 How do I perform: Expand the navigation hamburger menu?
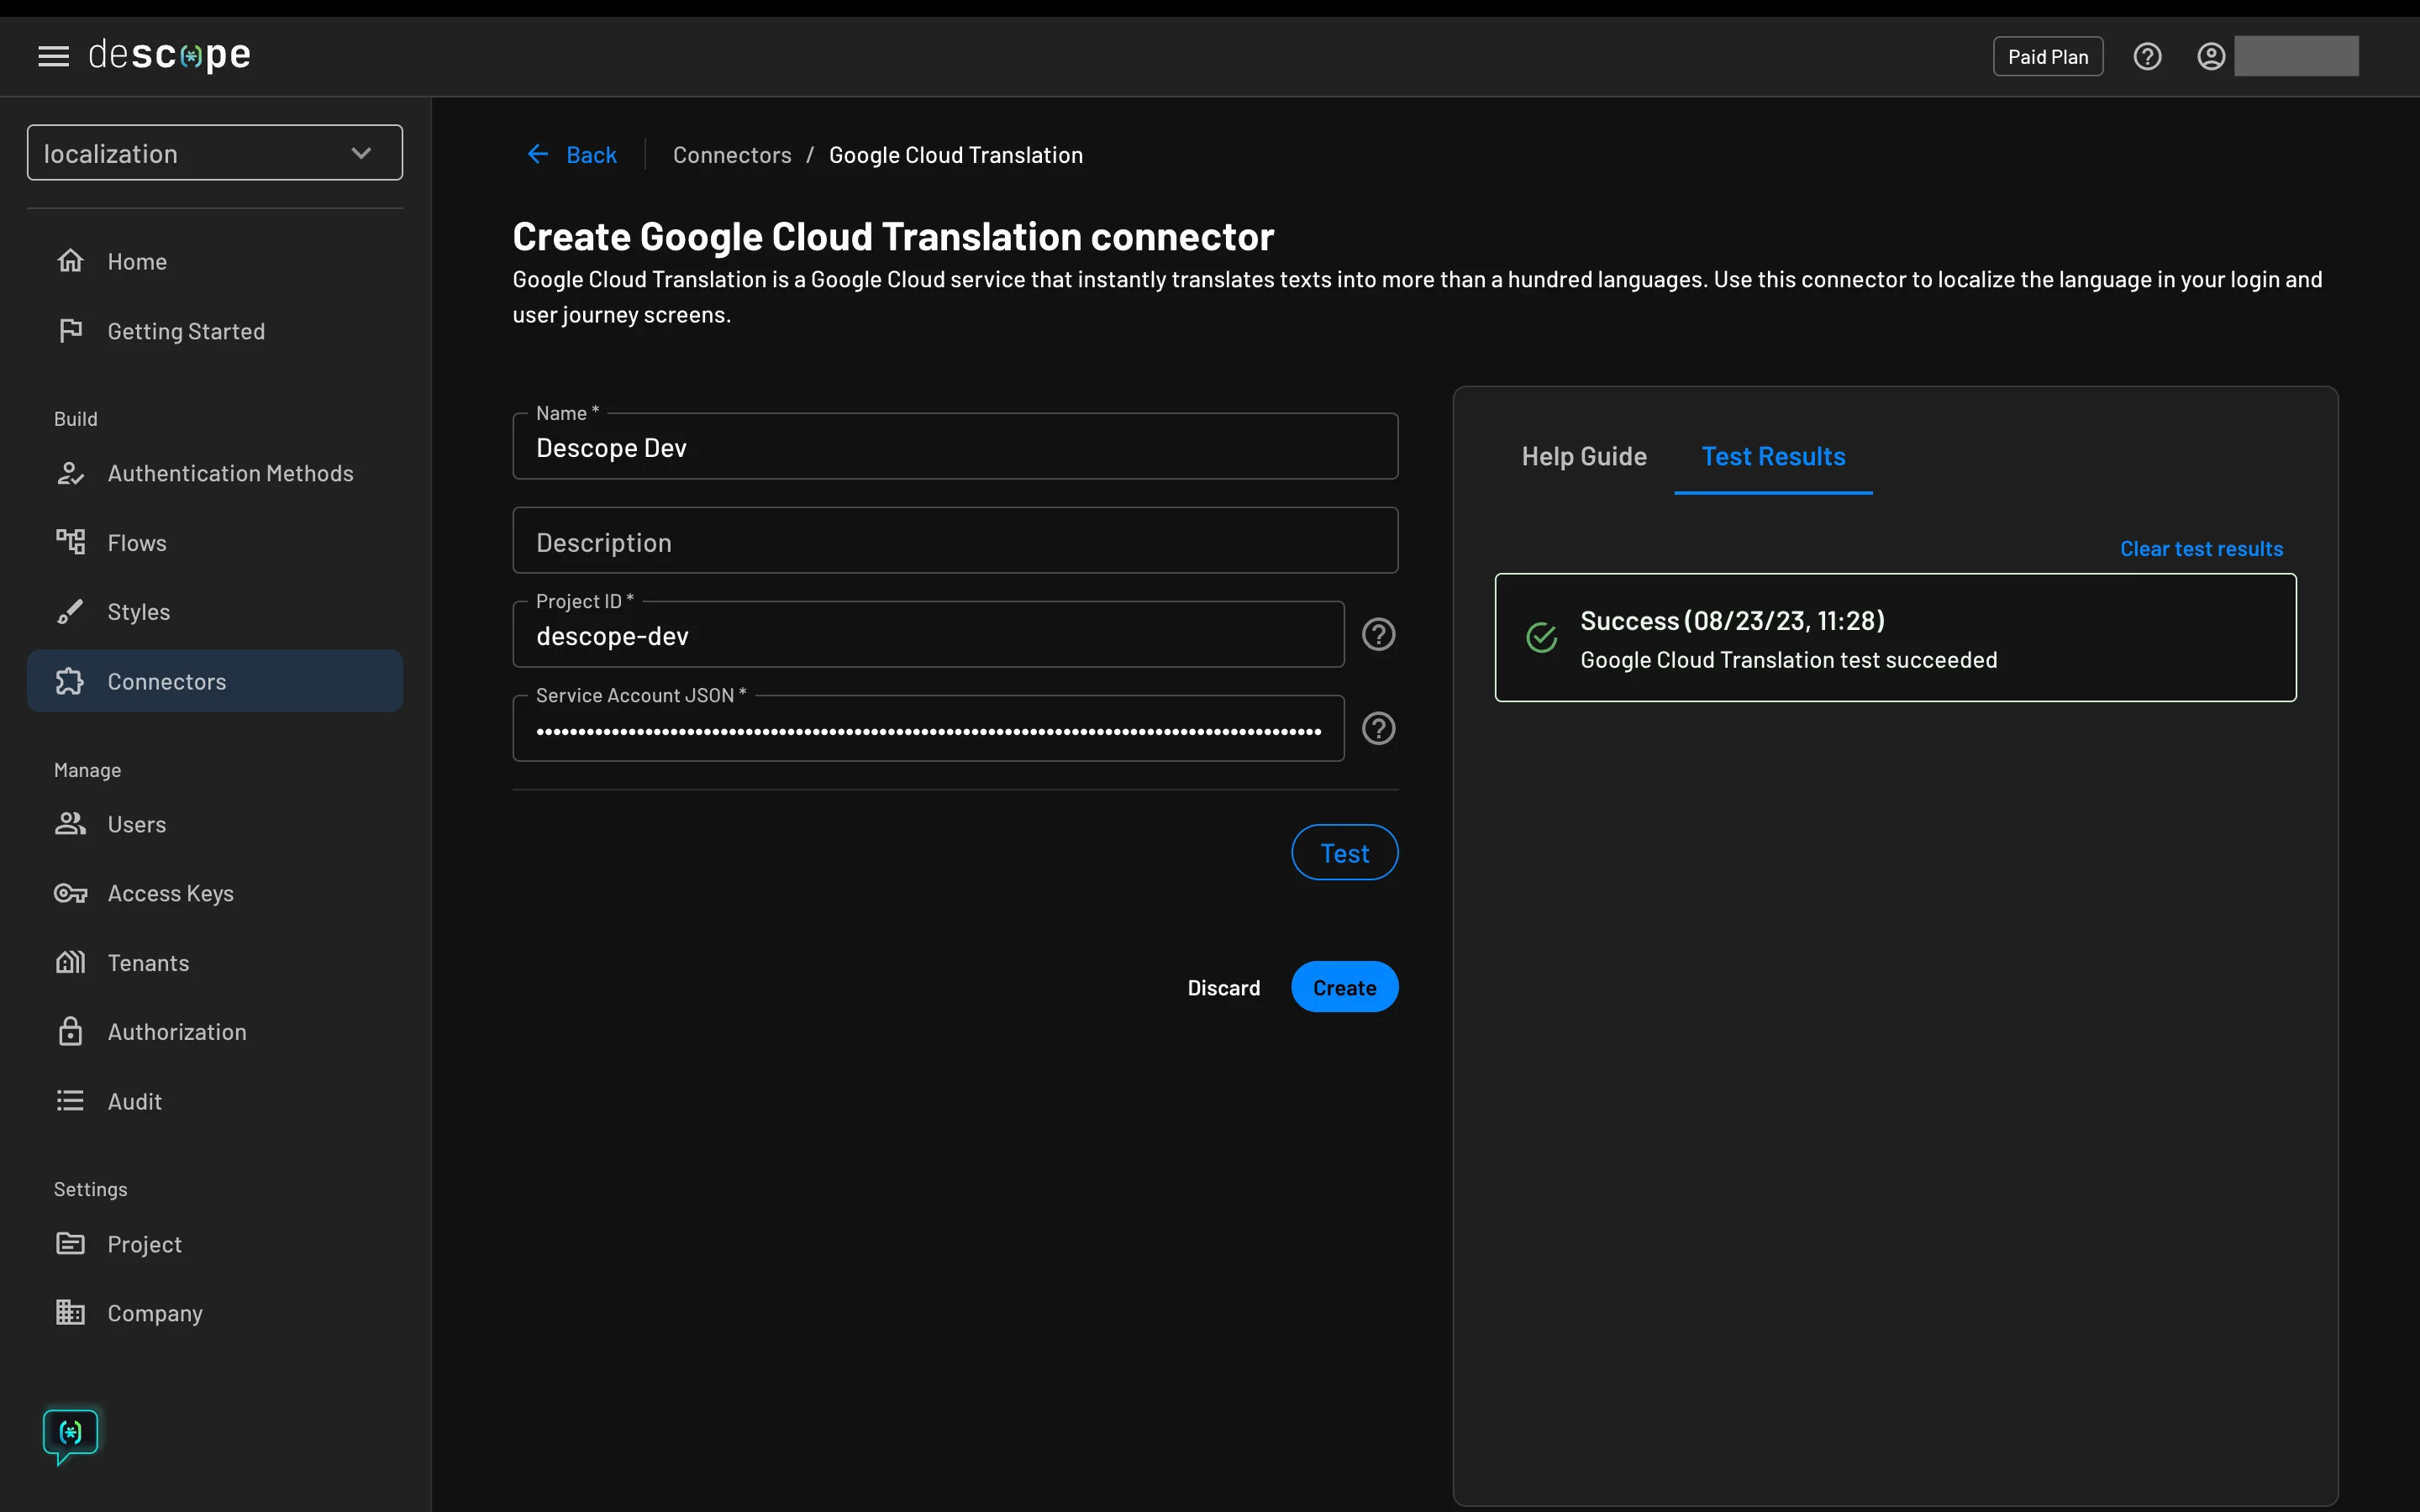54,55
